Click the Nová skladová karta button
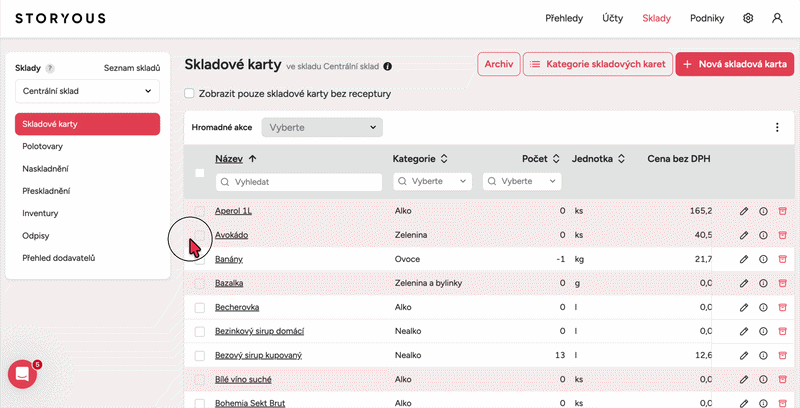 coord(735,64)
